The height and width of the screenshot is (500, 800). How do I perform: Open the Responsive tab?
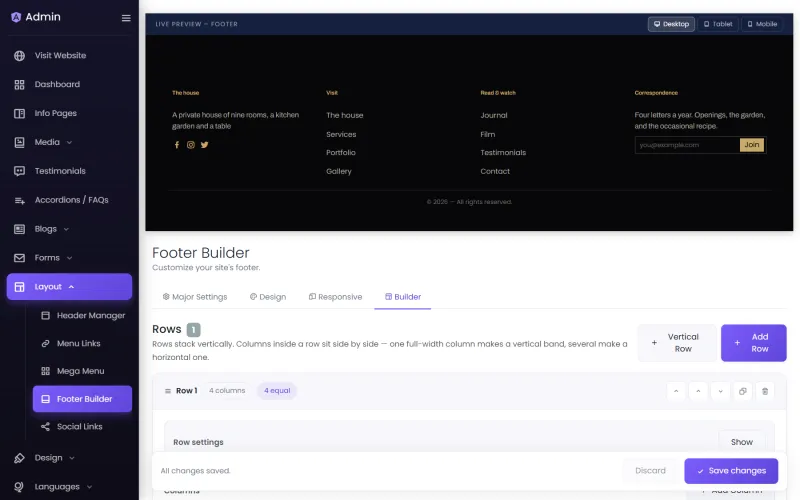(x=335, y=297)
